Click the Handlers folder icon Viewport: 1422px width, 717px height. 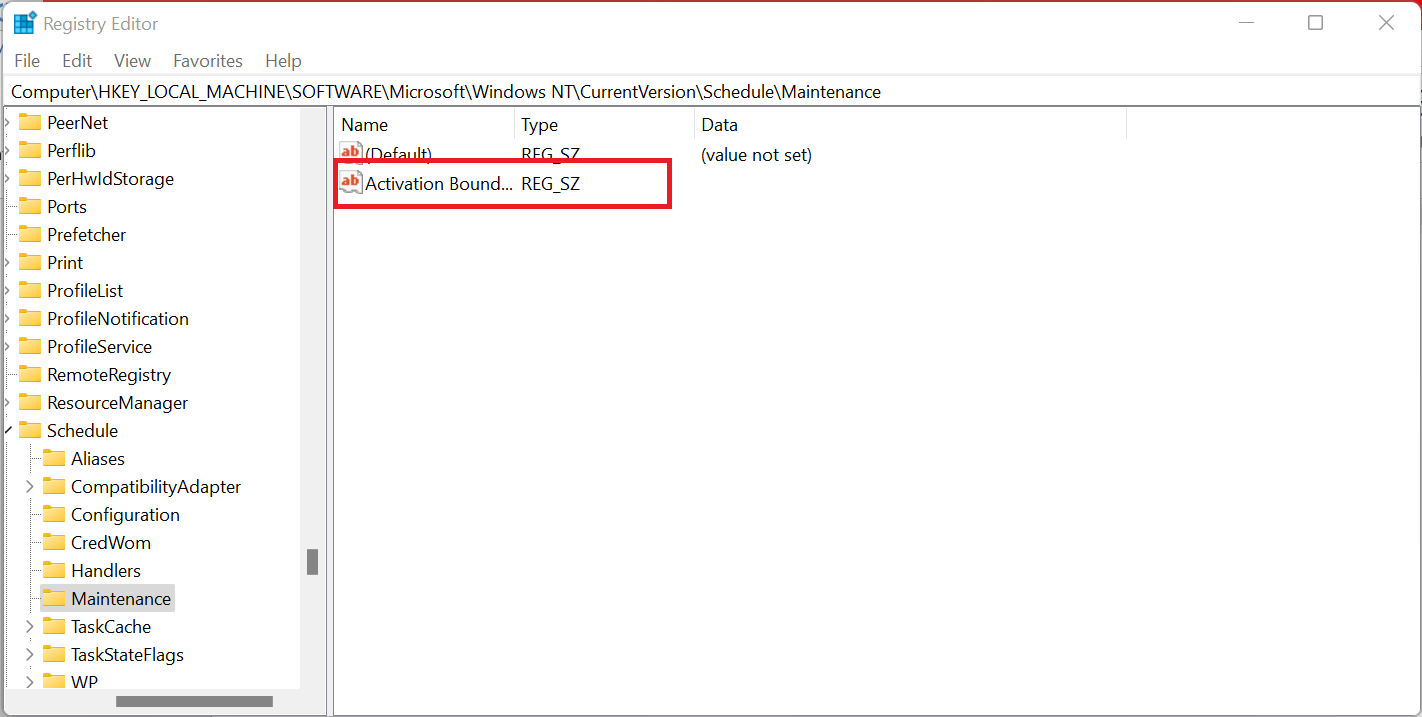pyautogui.click(x=54, y=571)
